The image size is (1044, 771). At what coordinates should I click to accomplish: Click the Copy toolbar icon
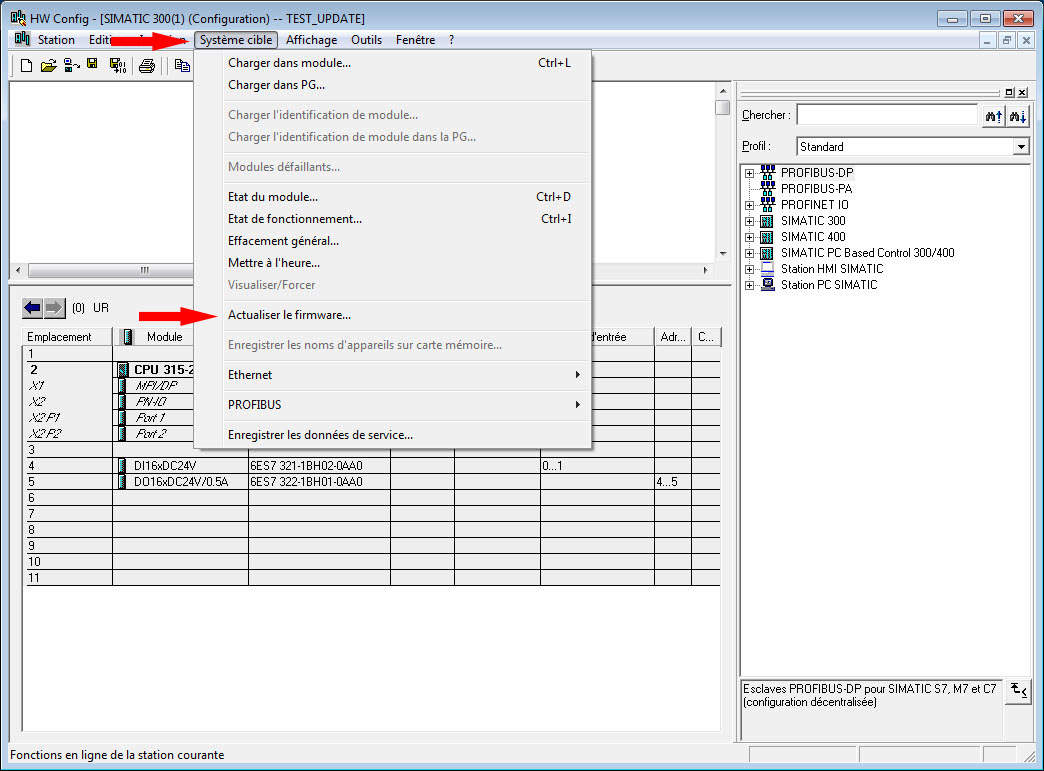coord(181,66)
